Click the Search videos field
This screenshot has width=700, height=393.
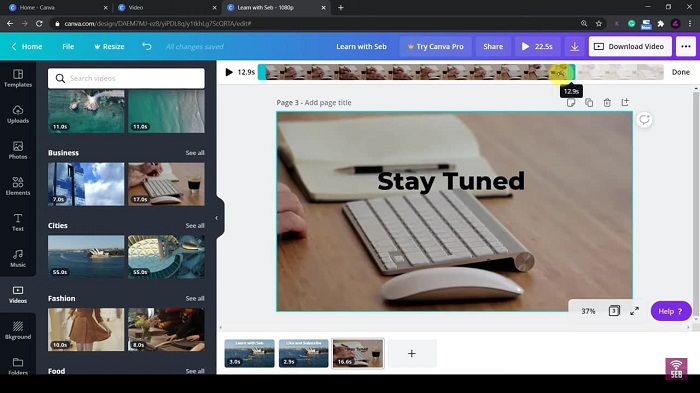coord(126,78)
